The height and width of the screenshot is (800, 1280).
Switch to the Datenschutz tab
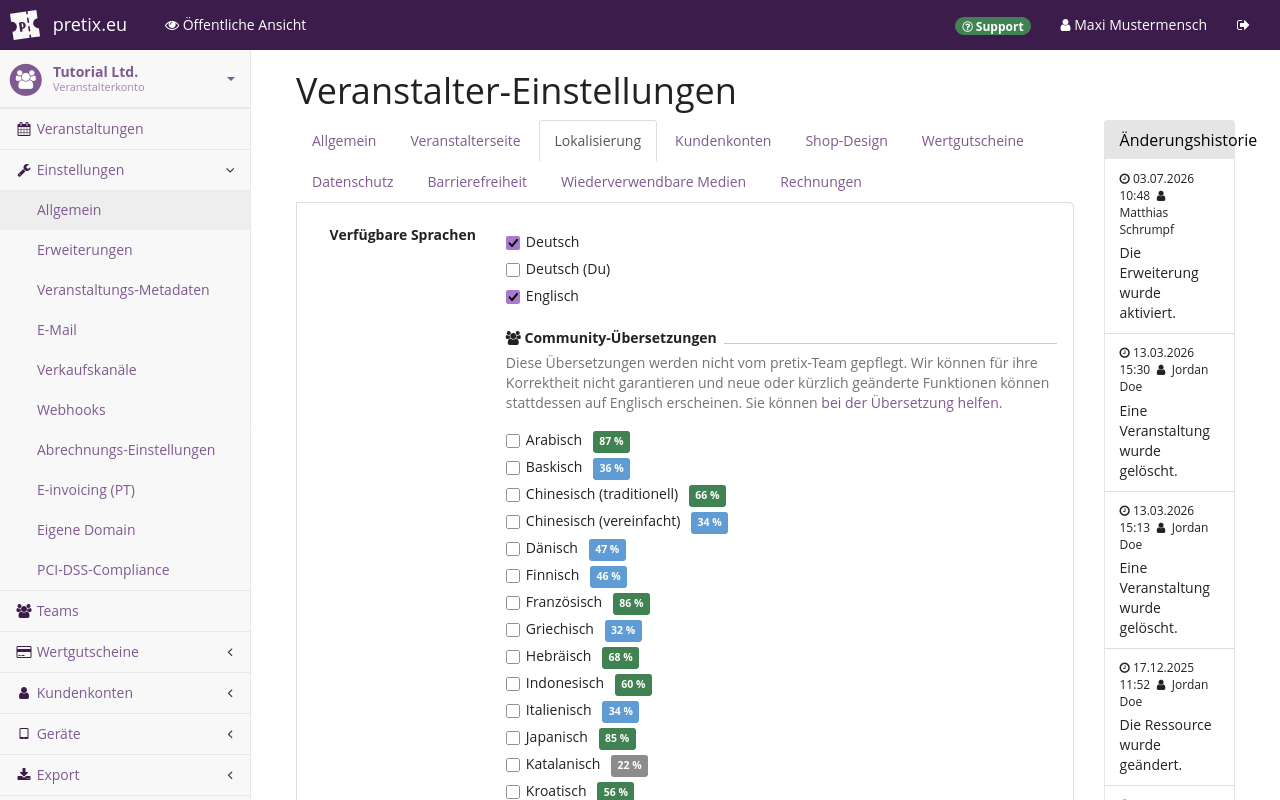(353, 182)
